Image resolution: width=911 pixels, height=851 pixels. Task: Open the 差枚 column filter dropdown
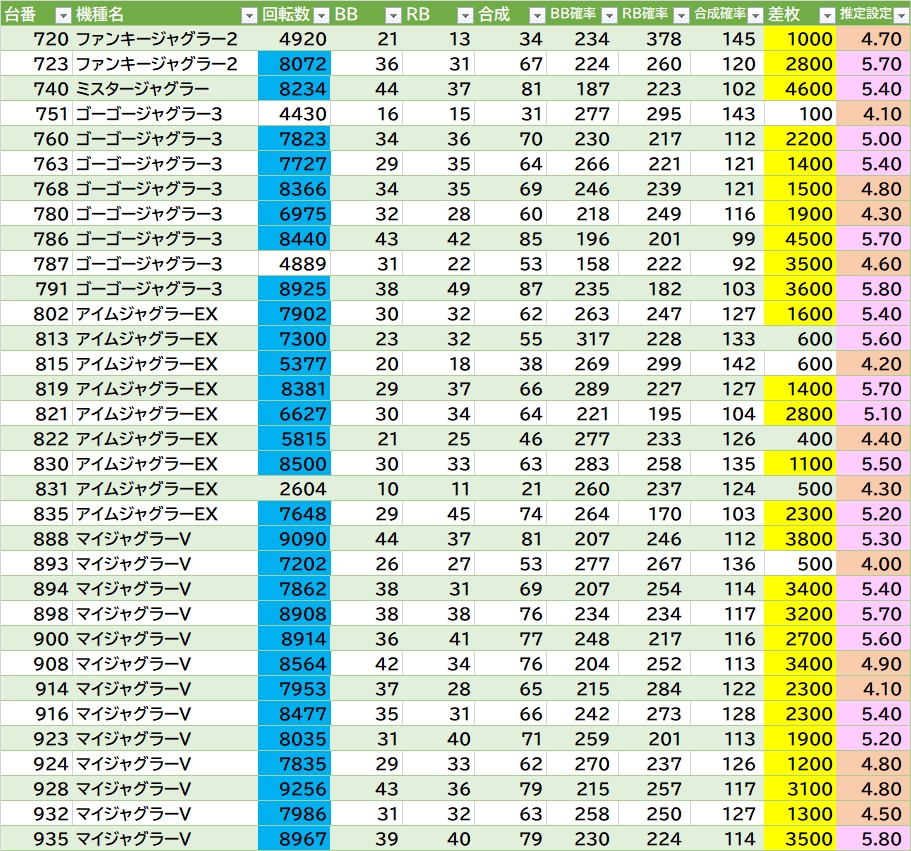coord(827,16)
